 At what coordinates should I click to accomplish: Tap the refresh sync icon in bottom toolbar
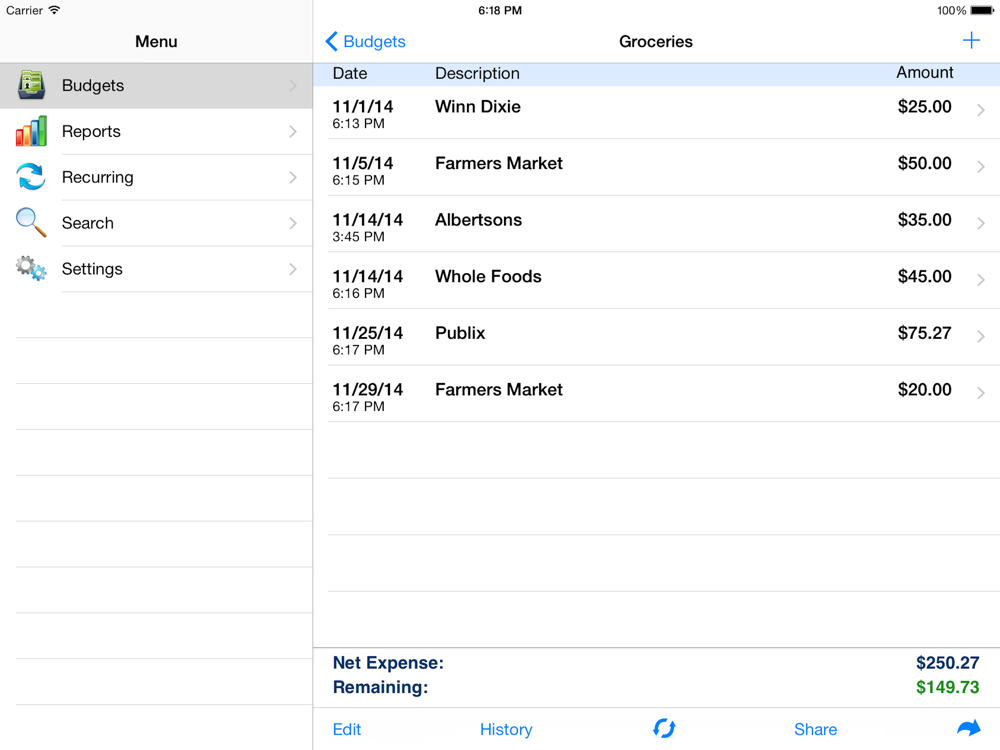pos(664,728)
